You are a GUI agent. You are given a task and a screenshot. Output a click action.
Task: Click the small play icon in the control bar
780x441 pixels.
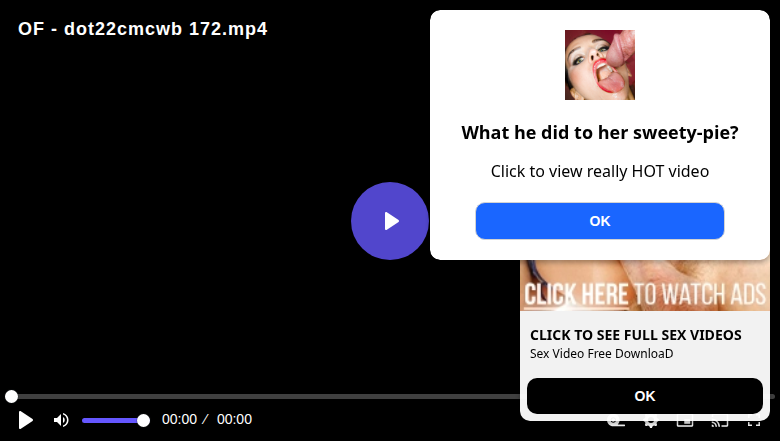point(25,420)
